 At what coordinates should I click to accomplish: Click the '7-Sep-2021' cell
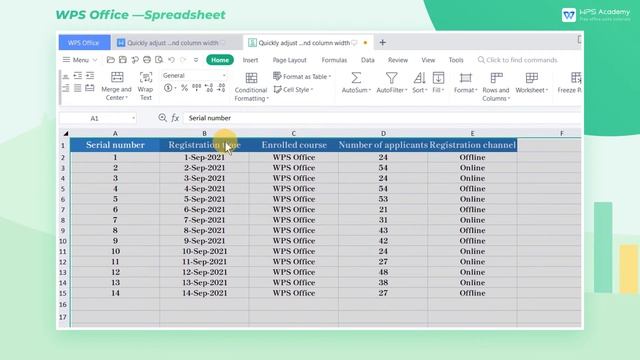[x=204, y=220]
